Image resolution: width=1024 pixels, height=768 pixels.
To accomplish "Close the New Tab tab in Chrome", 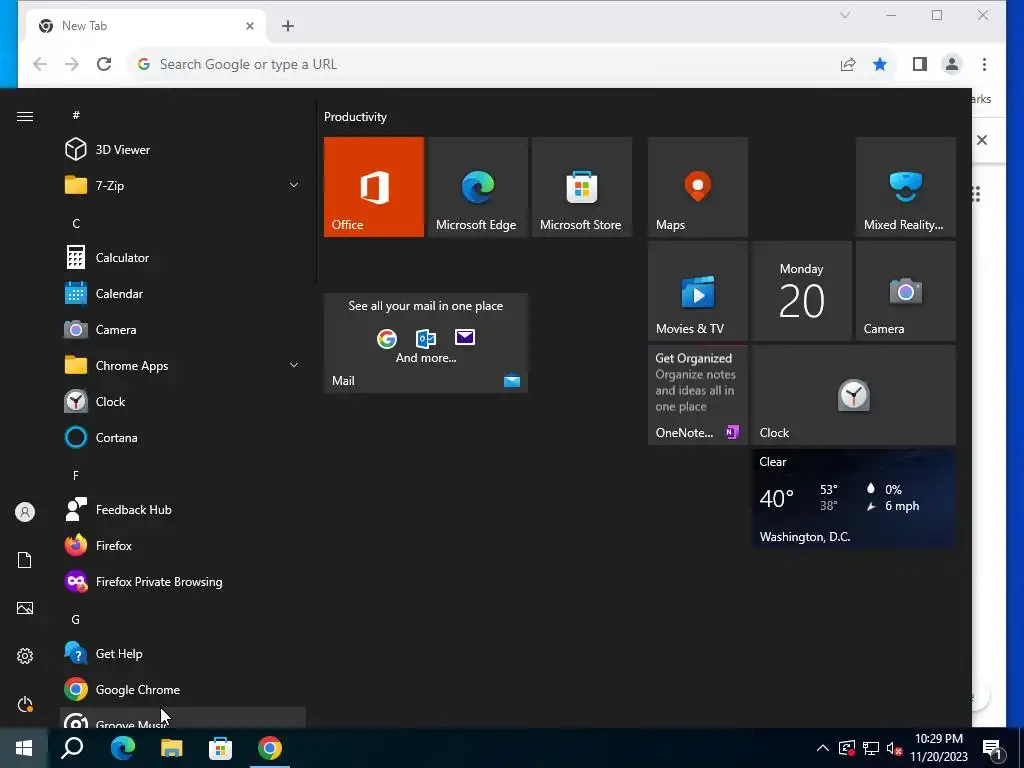I will (x=249, y=26).
